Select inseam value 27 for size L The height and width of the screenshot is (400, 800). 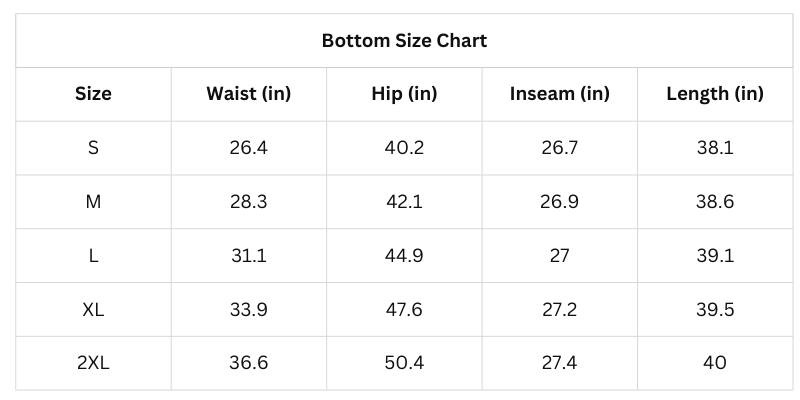[559, 256]
